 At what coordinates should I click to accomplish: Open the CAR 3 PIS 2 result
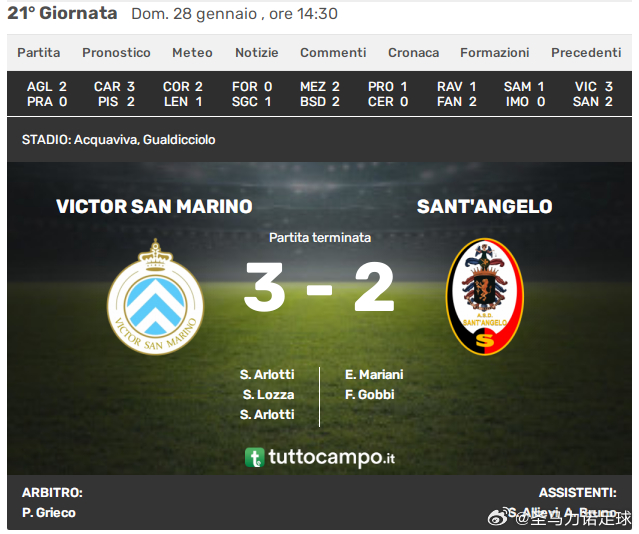point(115,94)
